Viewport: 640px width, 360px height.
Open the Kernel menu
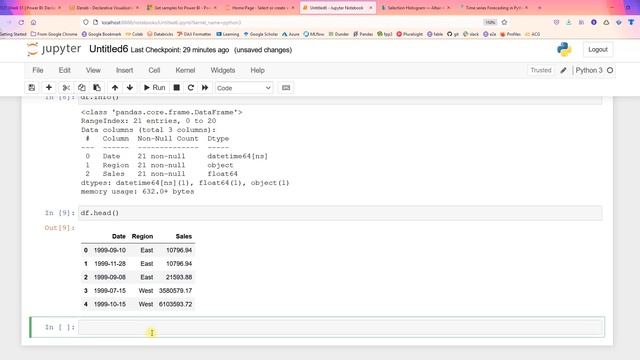(x=185, y=70)
